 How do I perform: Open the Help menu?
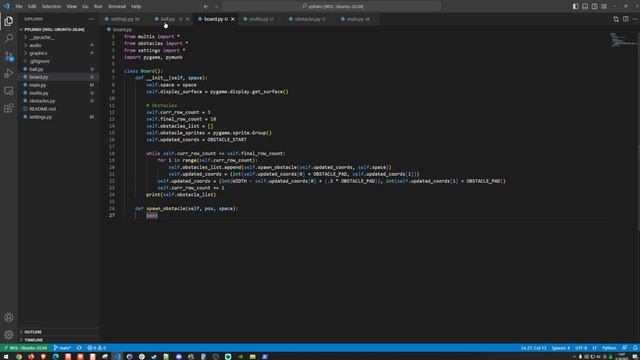point(136,7)
